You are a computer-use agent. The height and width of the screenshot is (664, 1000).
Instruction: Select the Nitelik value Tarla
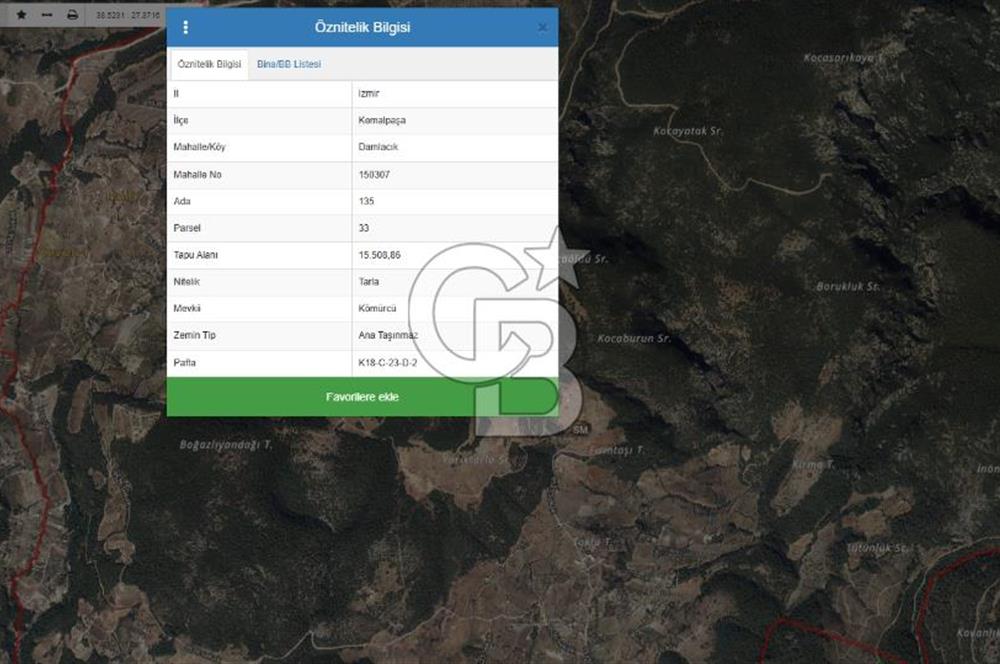click(x=369, y=281)
